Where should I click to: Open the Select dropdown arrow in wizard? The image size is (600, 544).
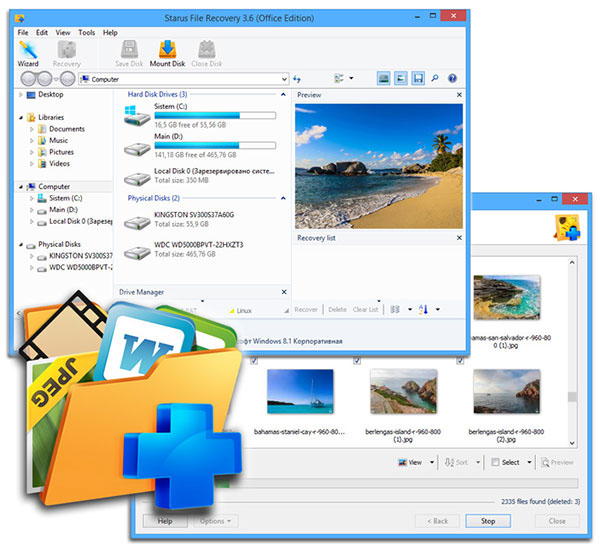coord(529,462)
